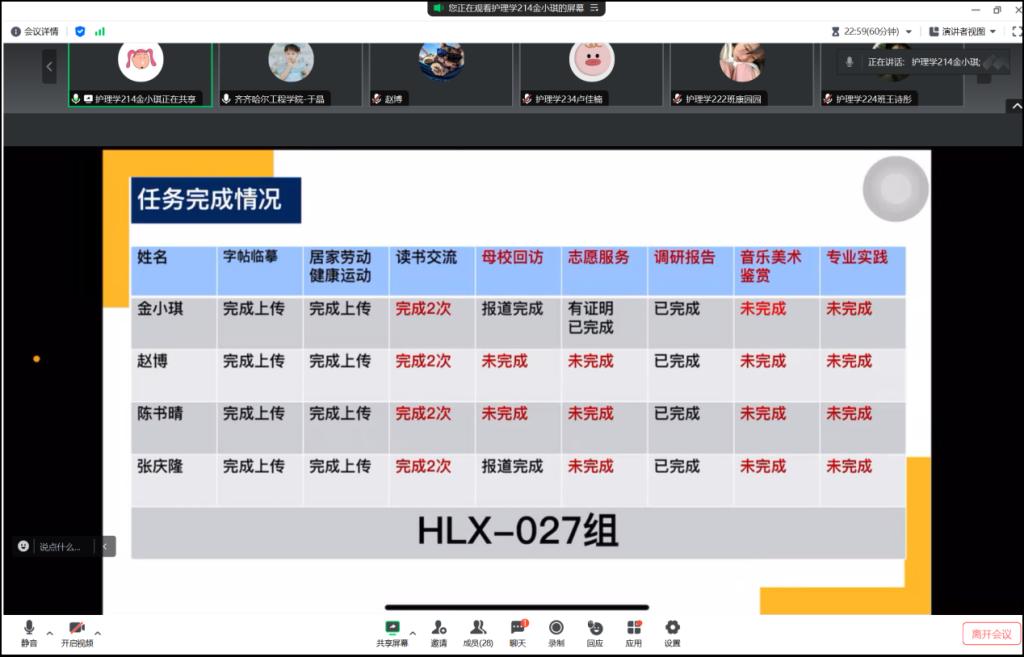
Task: Open the 演讲者视图 view dropdown
Action: 962,31
